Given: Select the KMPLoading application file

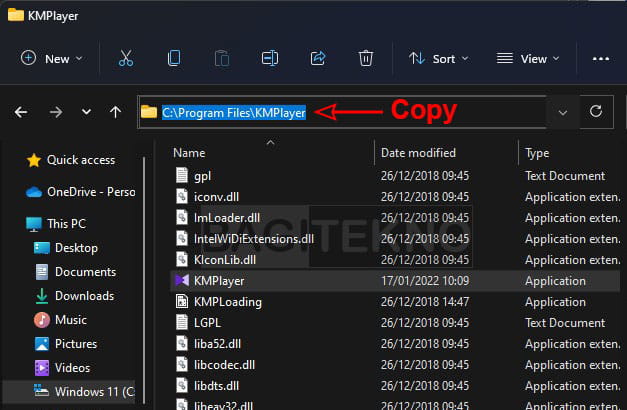Looking at the screenshot, I should point(395,302).
